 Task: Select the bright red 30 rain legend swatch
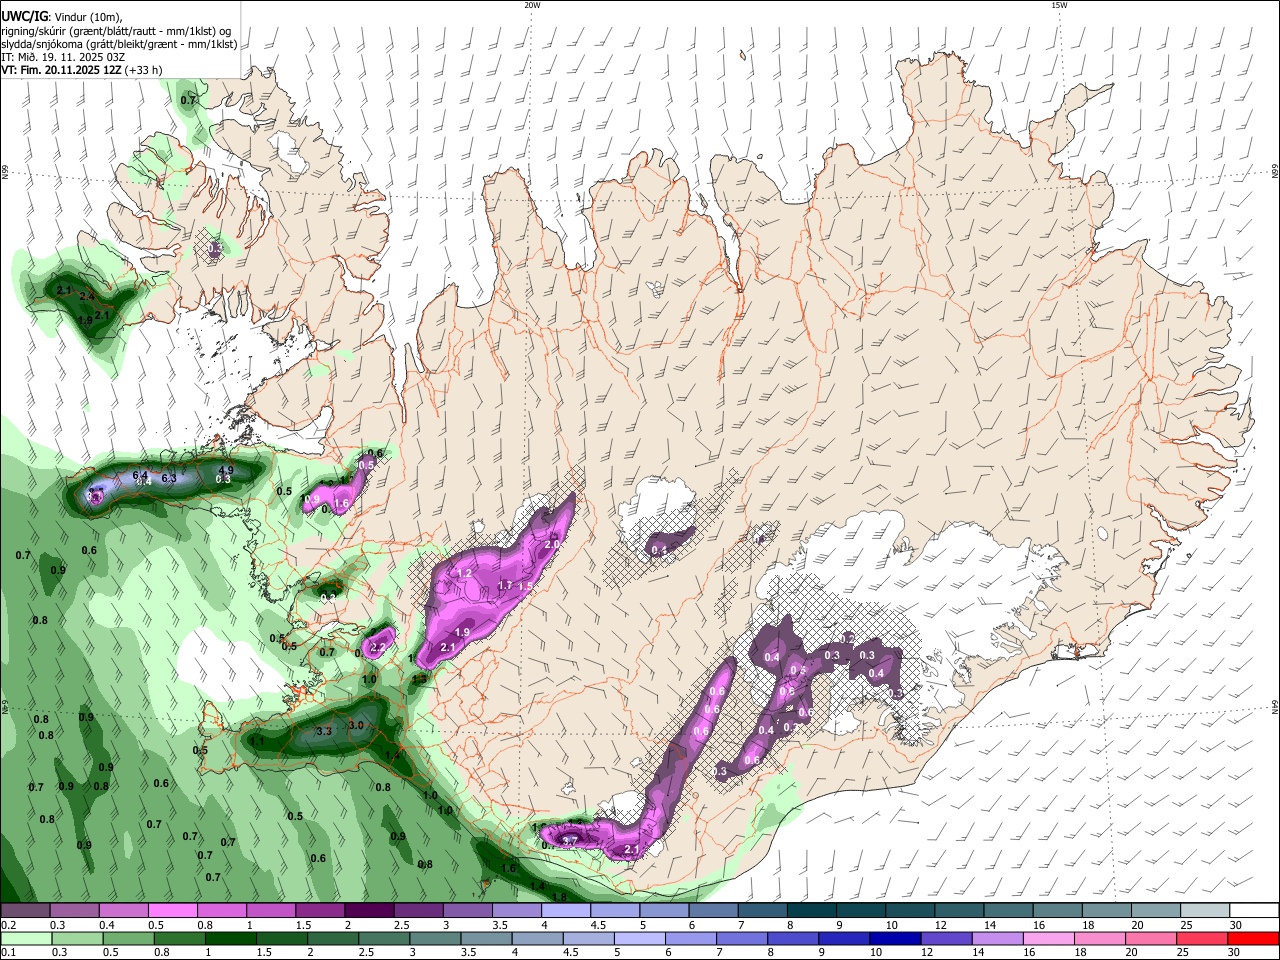[x=1253, y=938]
